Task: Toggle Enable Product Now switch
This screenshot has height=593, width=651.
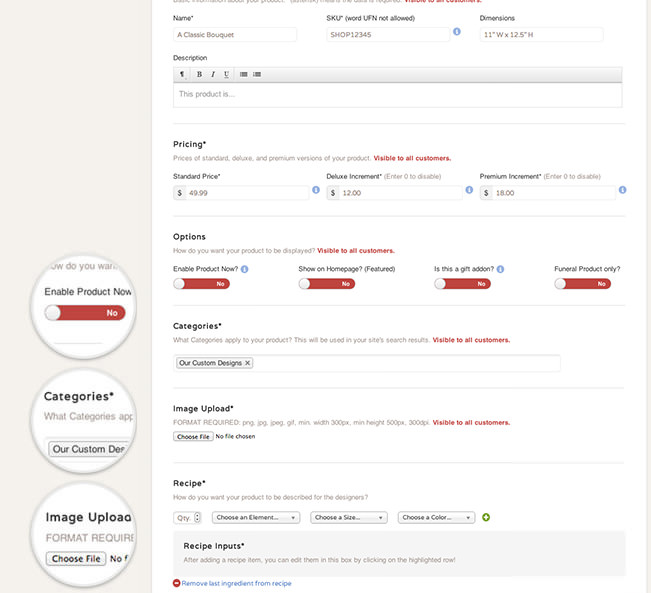Action: (202, 284)
